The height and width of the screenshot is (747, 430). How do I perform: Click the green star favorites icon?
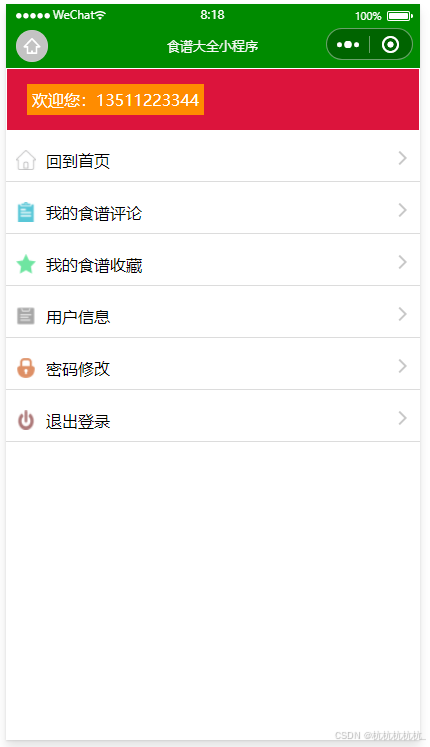[26, 264]
